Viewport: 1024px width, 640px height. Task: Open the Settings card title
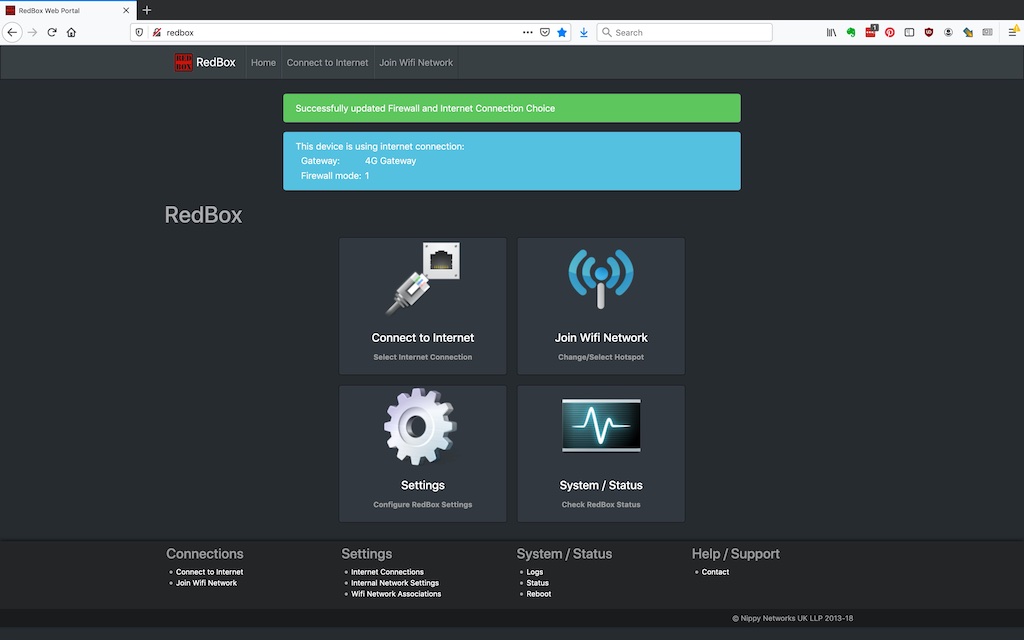pyautogui.click(x=423, y=485)
